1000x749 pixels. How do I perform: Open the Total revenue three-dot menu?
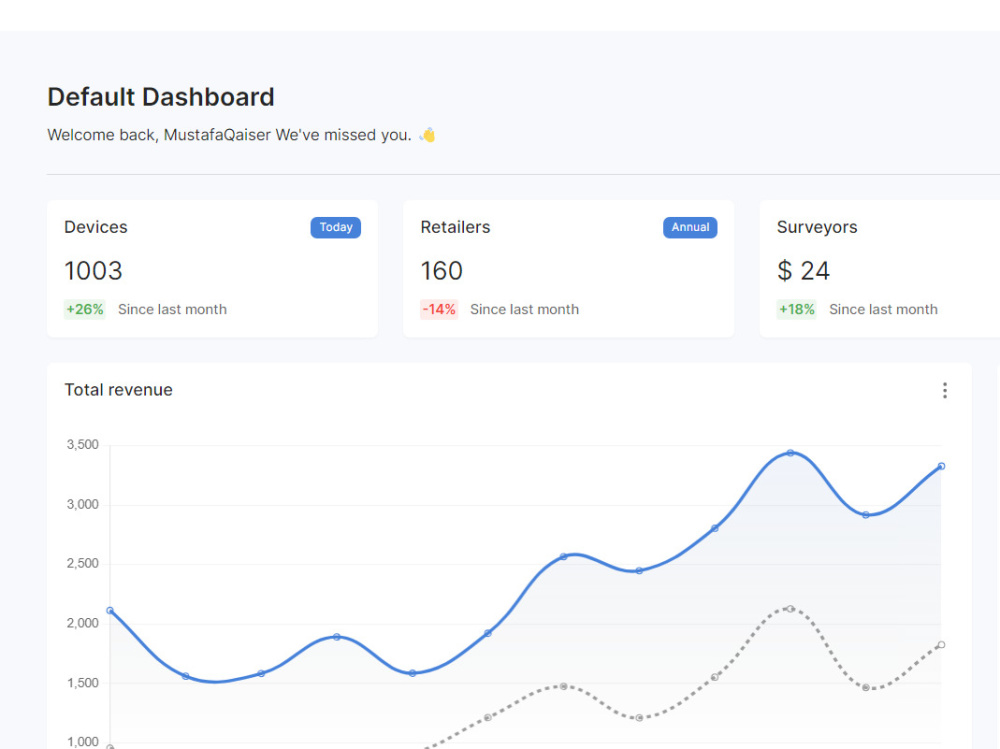(x=945, y=390)
